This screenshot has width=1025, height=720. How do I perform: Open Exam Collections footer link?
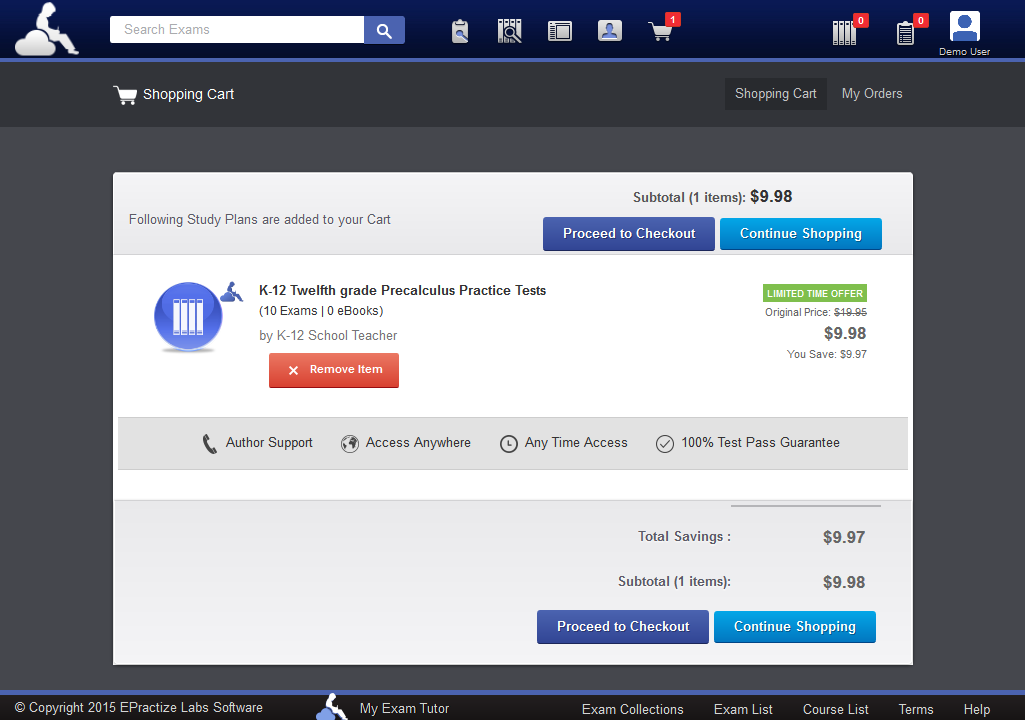pos(632,709)
